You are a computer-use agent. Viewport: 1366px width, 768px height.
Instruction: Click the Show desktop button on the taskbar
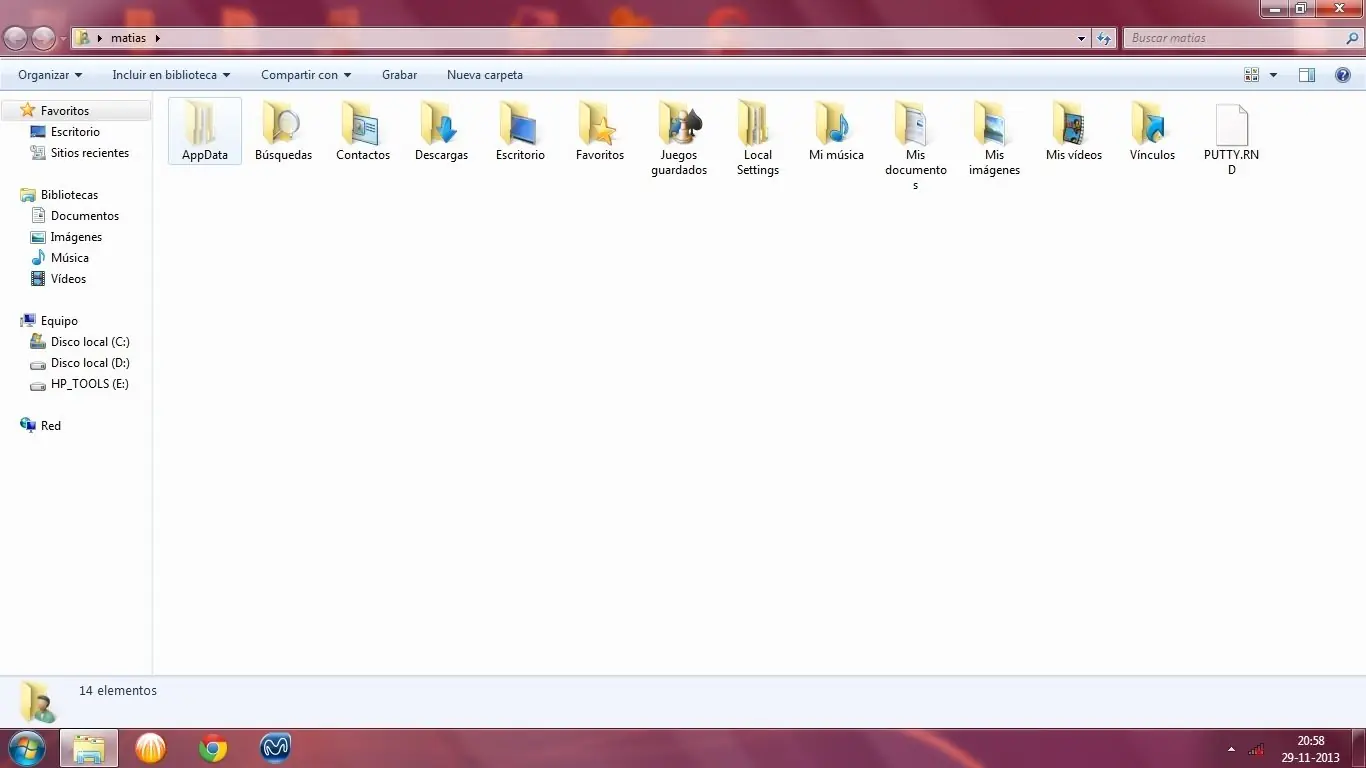pyautogui.click(x=1358, y=748)
